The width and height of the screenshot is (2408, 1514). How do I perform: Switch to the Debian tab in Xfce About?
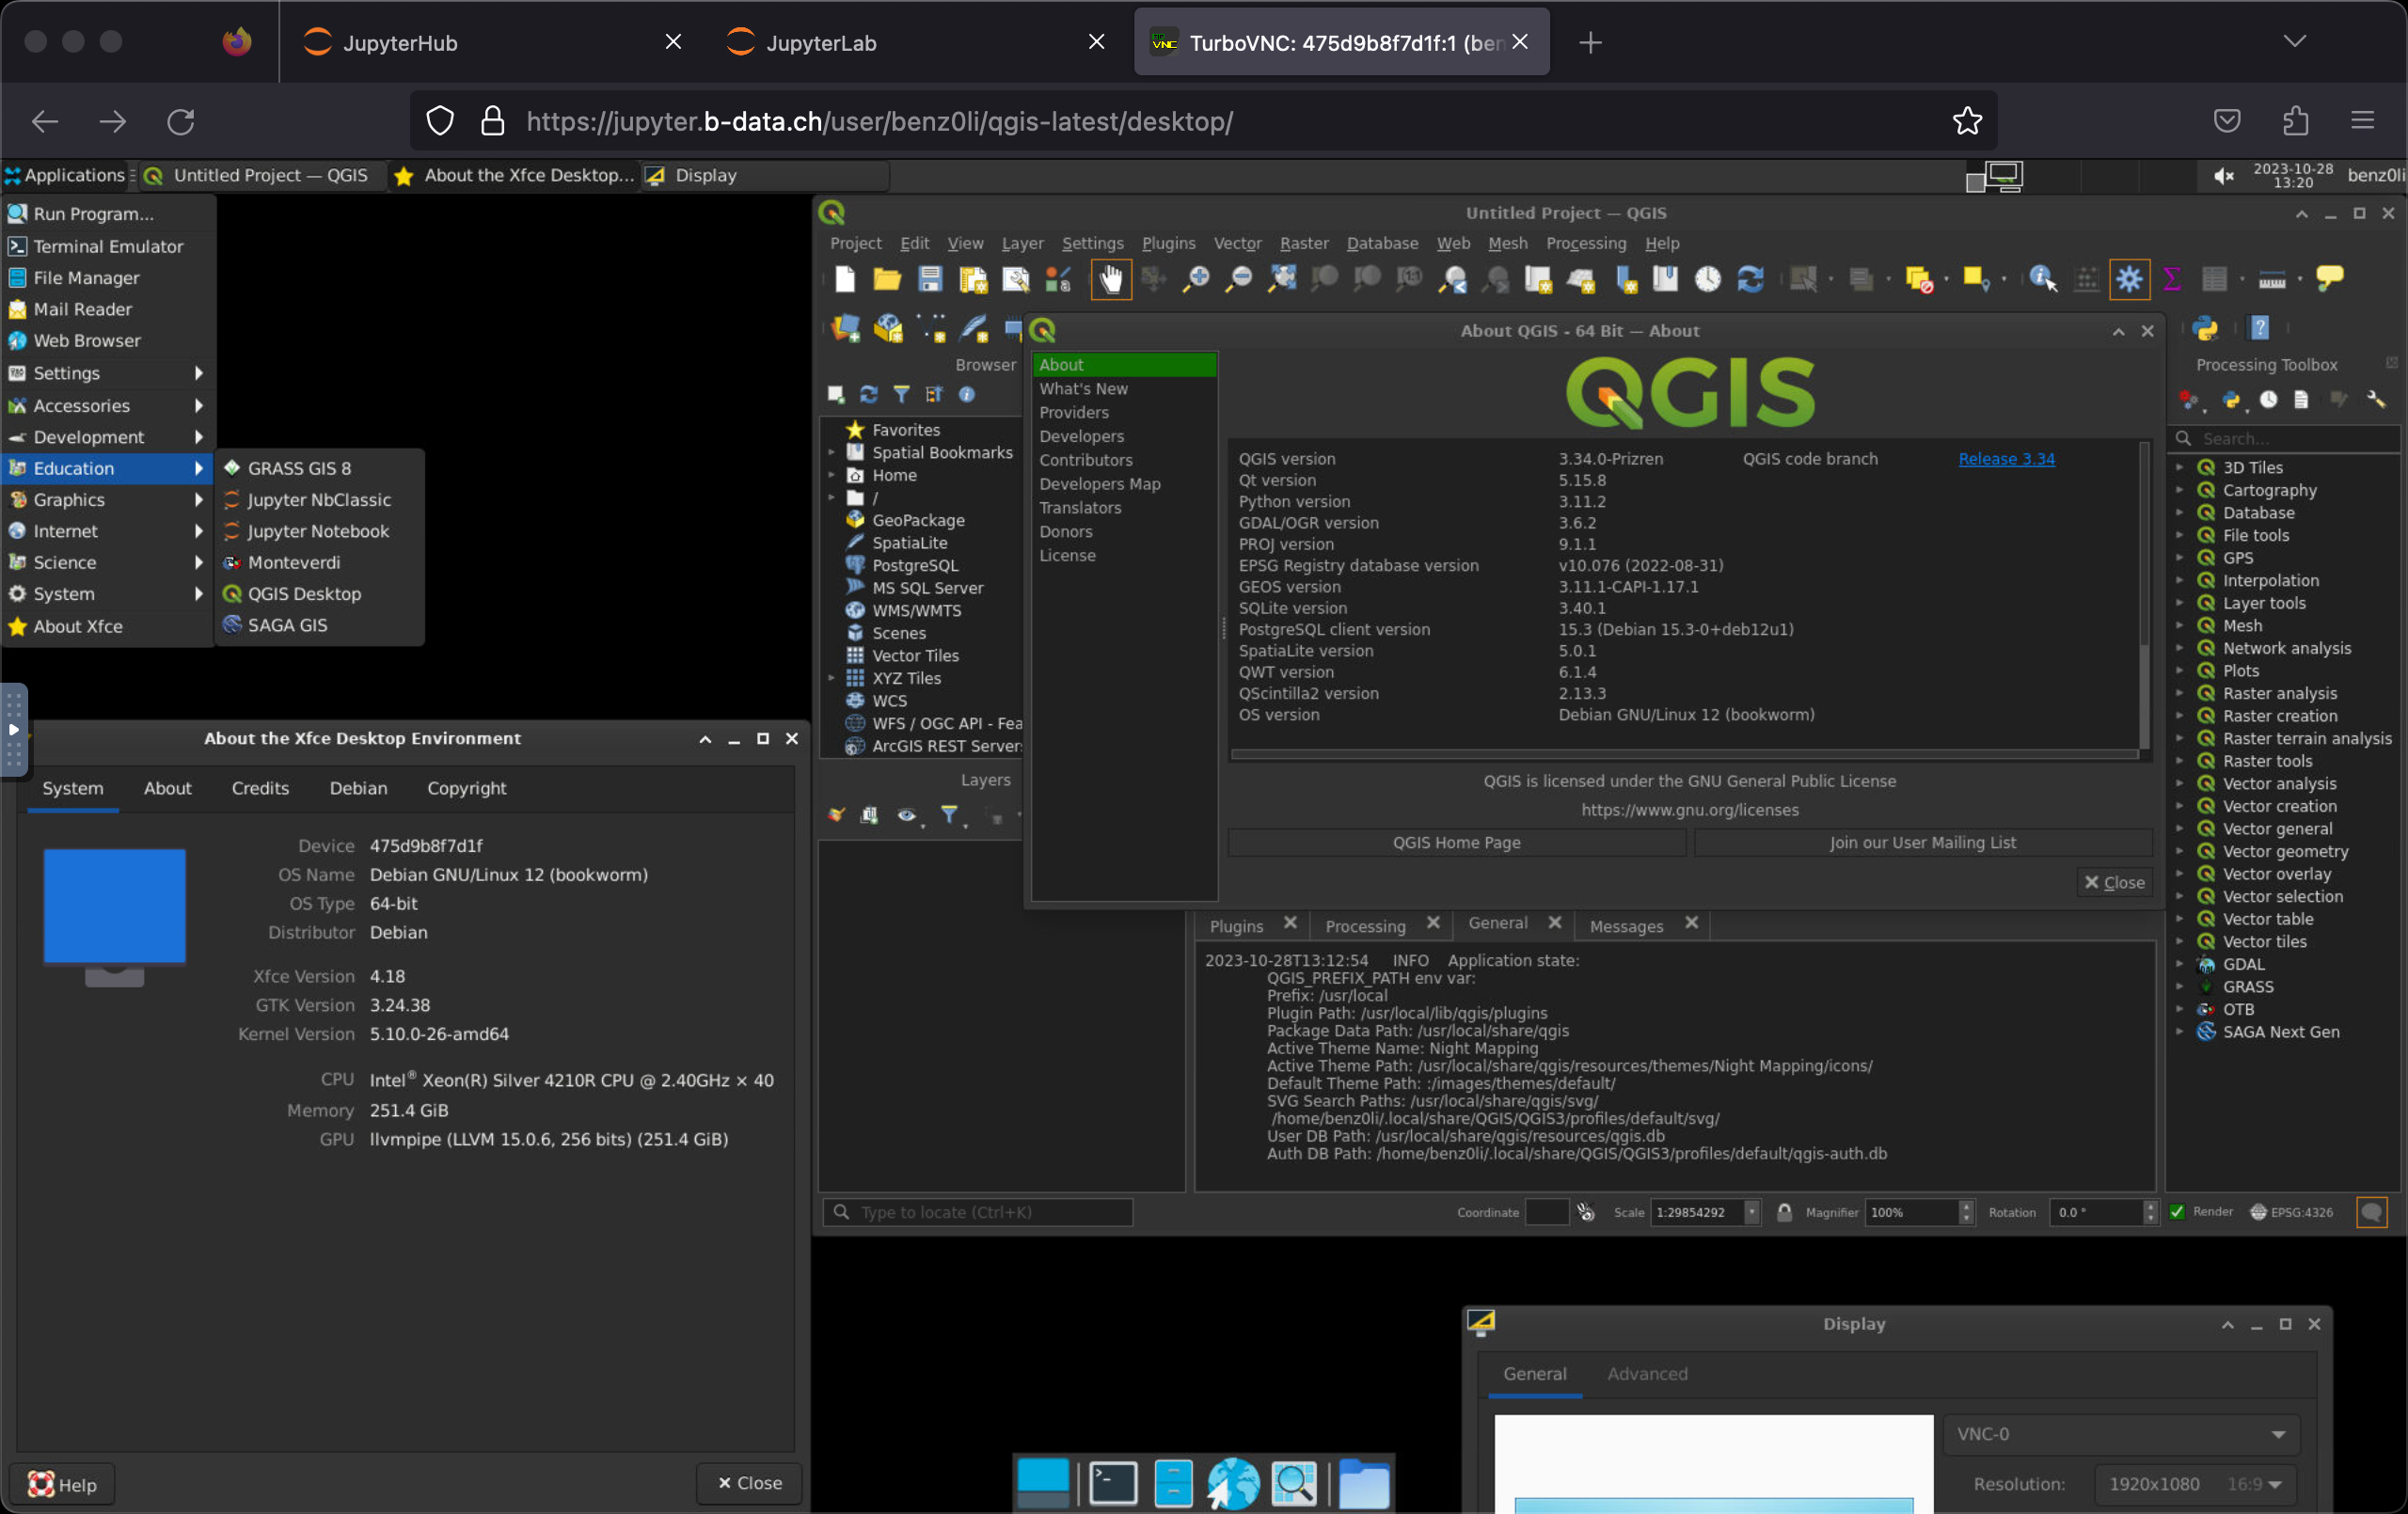pyautogui.click(x=358, y=788)
